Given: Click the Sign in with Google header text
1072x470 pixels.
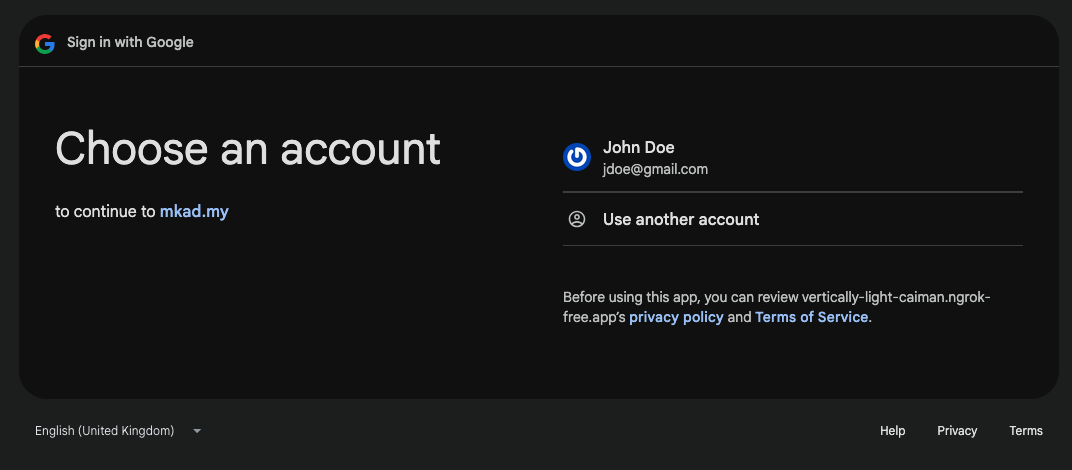Looking at the screenshot, I should tap(130, 42).
